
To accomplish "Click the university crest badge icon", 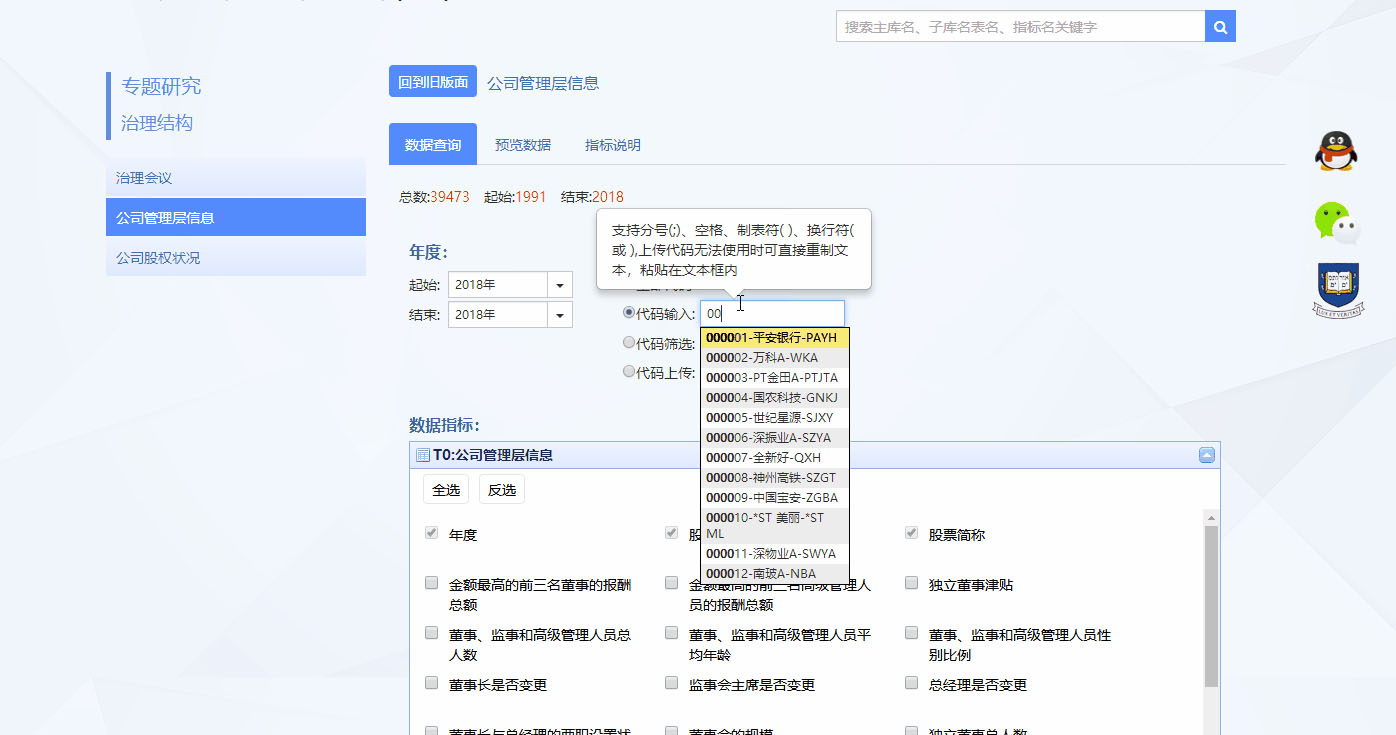I will pyautogui.click(x=1338, y=291).
